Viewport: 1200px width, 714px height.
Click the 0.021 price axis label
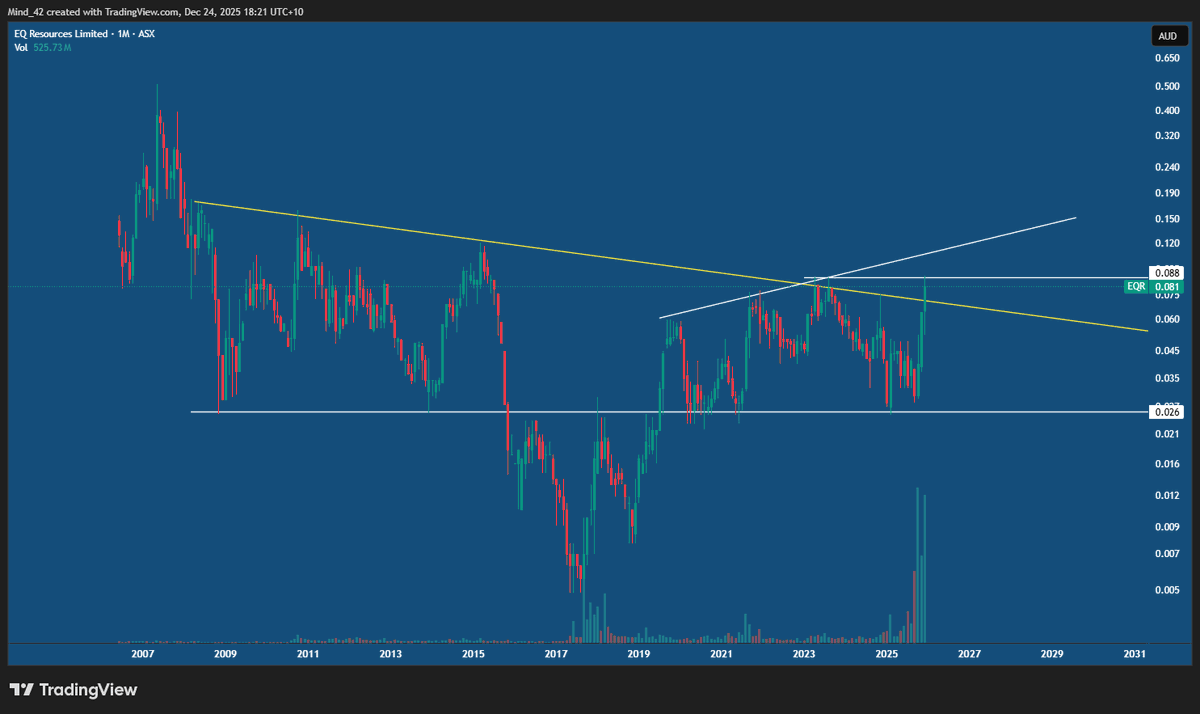coord(1166,434)
